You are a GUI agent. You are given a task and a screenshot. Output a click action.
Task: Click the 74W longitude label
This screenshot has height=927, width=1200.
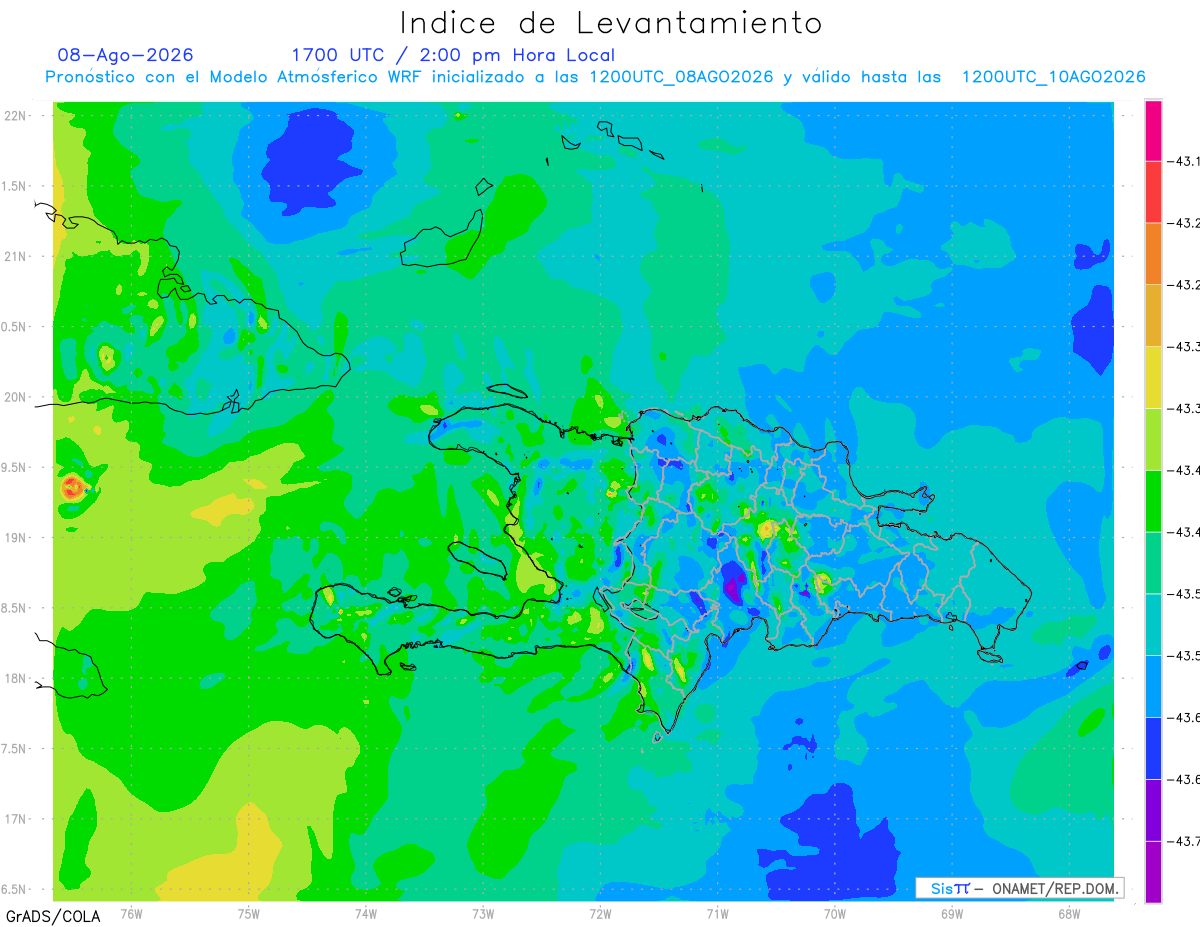pos(365,912)
